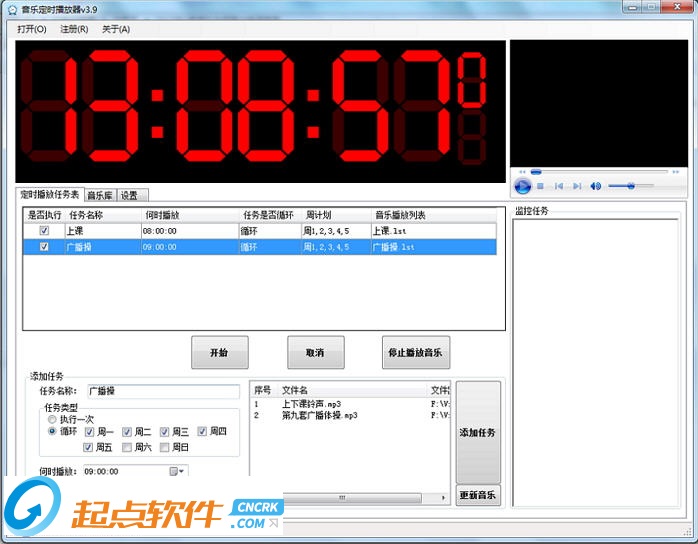The image size is (698, 544).
Task: Click the 添加任务 button
Action: tap(478, 432)
